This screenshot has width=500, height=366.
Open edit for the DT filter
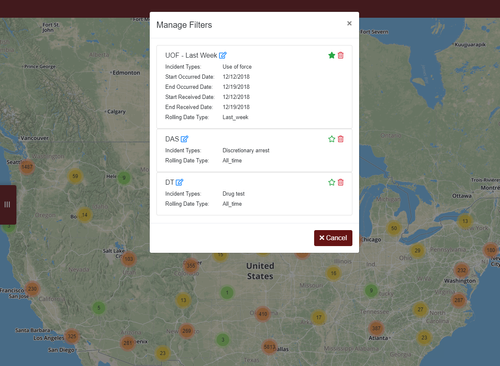click(x=179, y=182)
